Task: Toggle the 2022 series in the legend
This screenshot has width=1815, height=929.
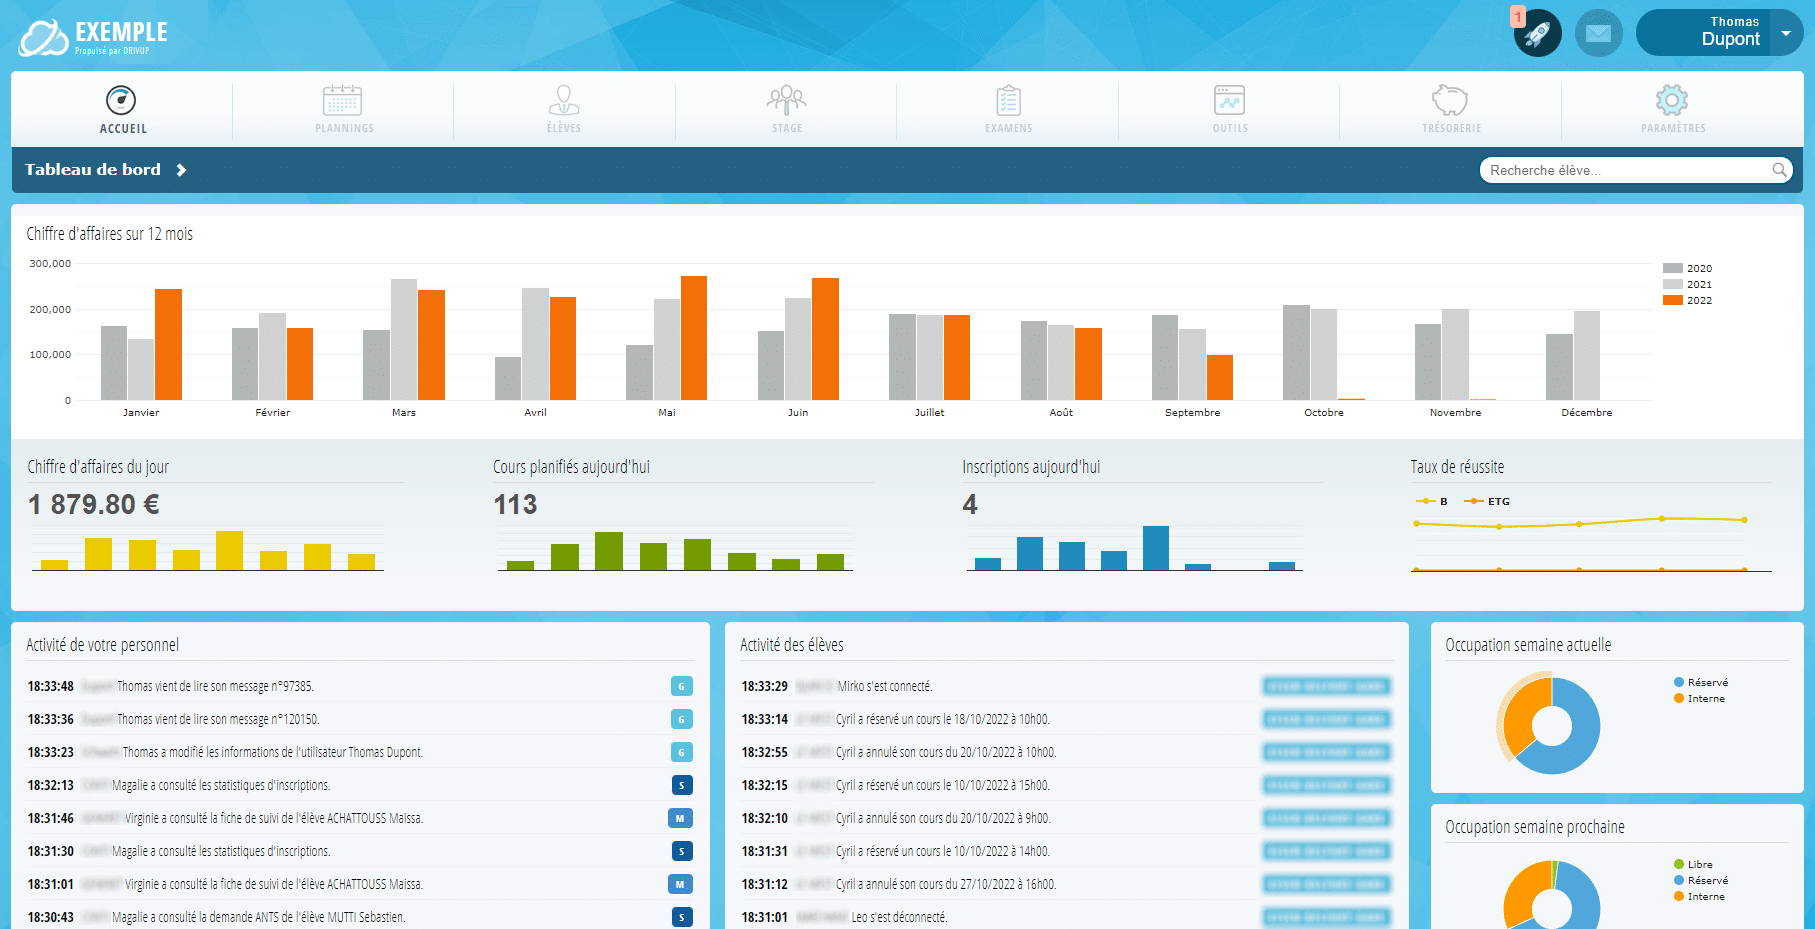Action: tap(1687, 300)
